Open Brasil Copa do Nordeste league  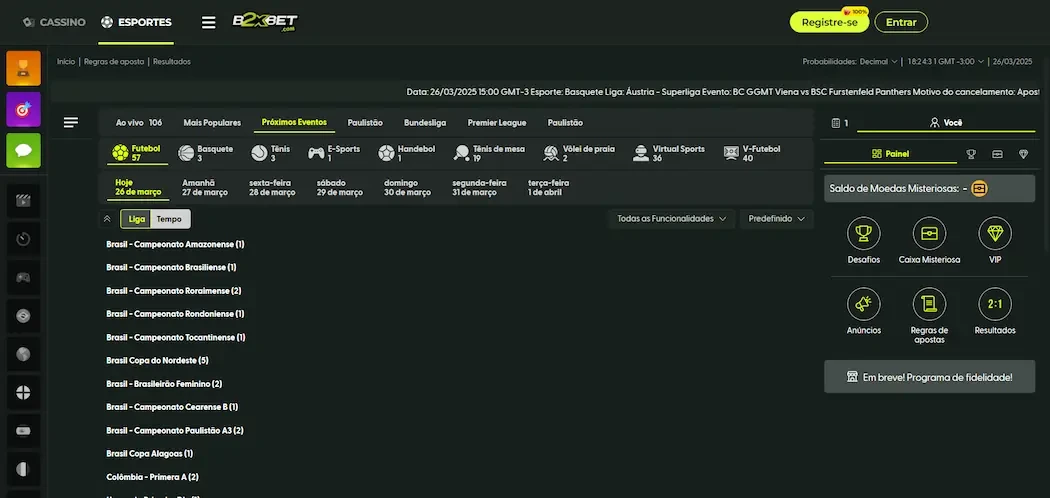157,360
